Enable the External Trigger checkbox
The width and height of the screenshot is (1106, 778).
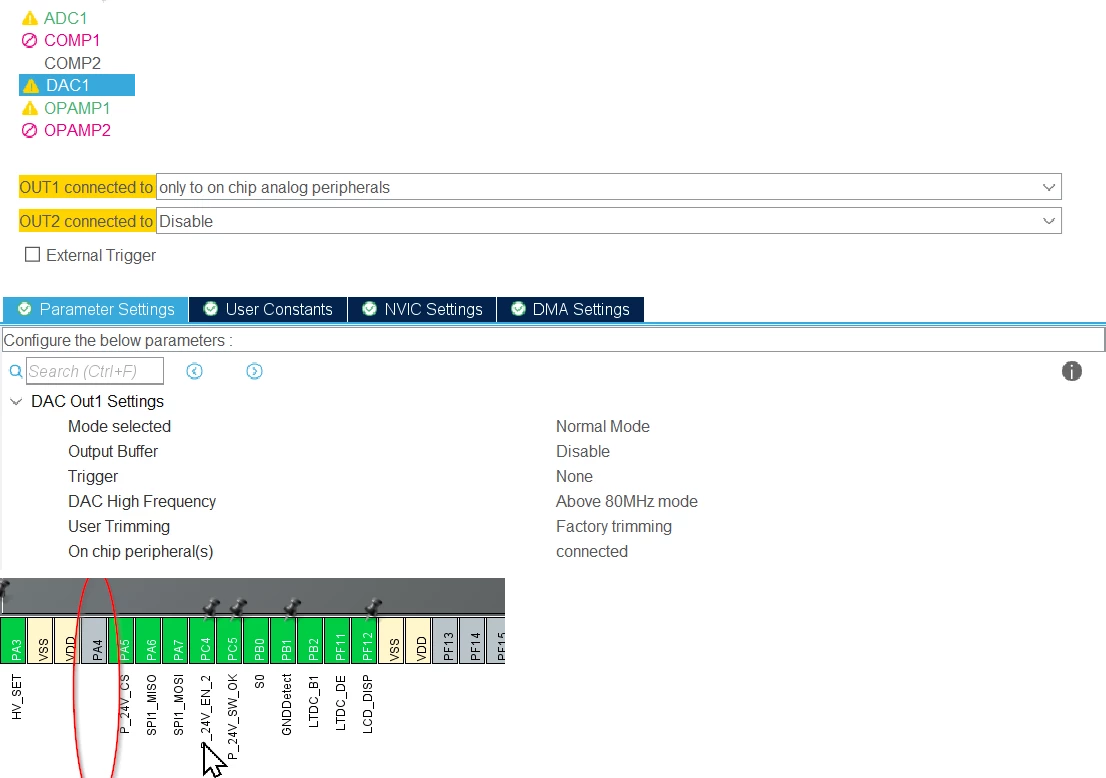(x=32, y=255)
